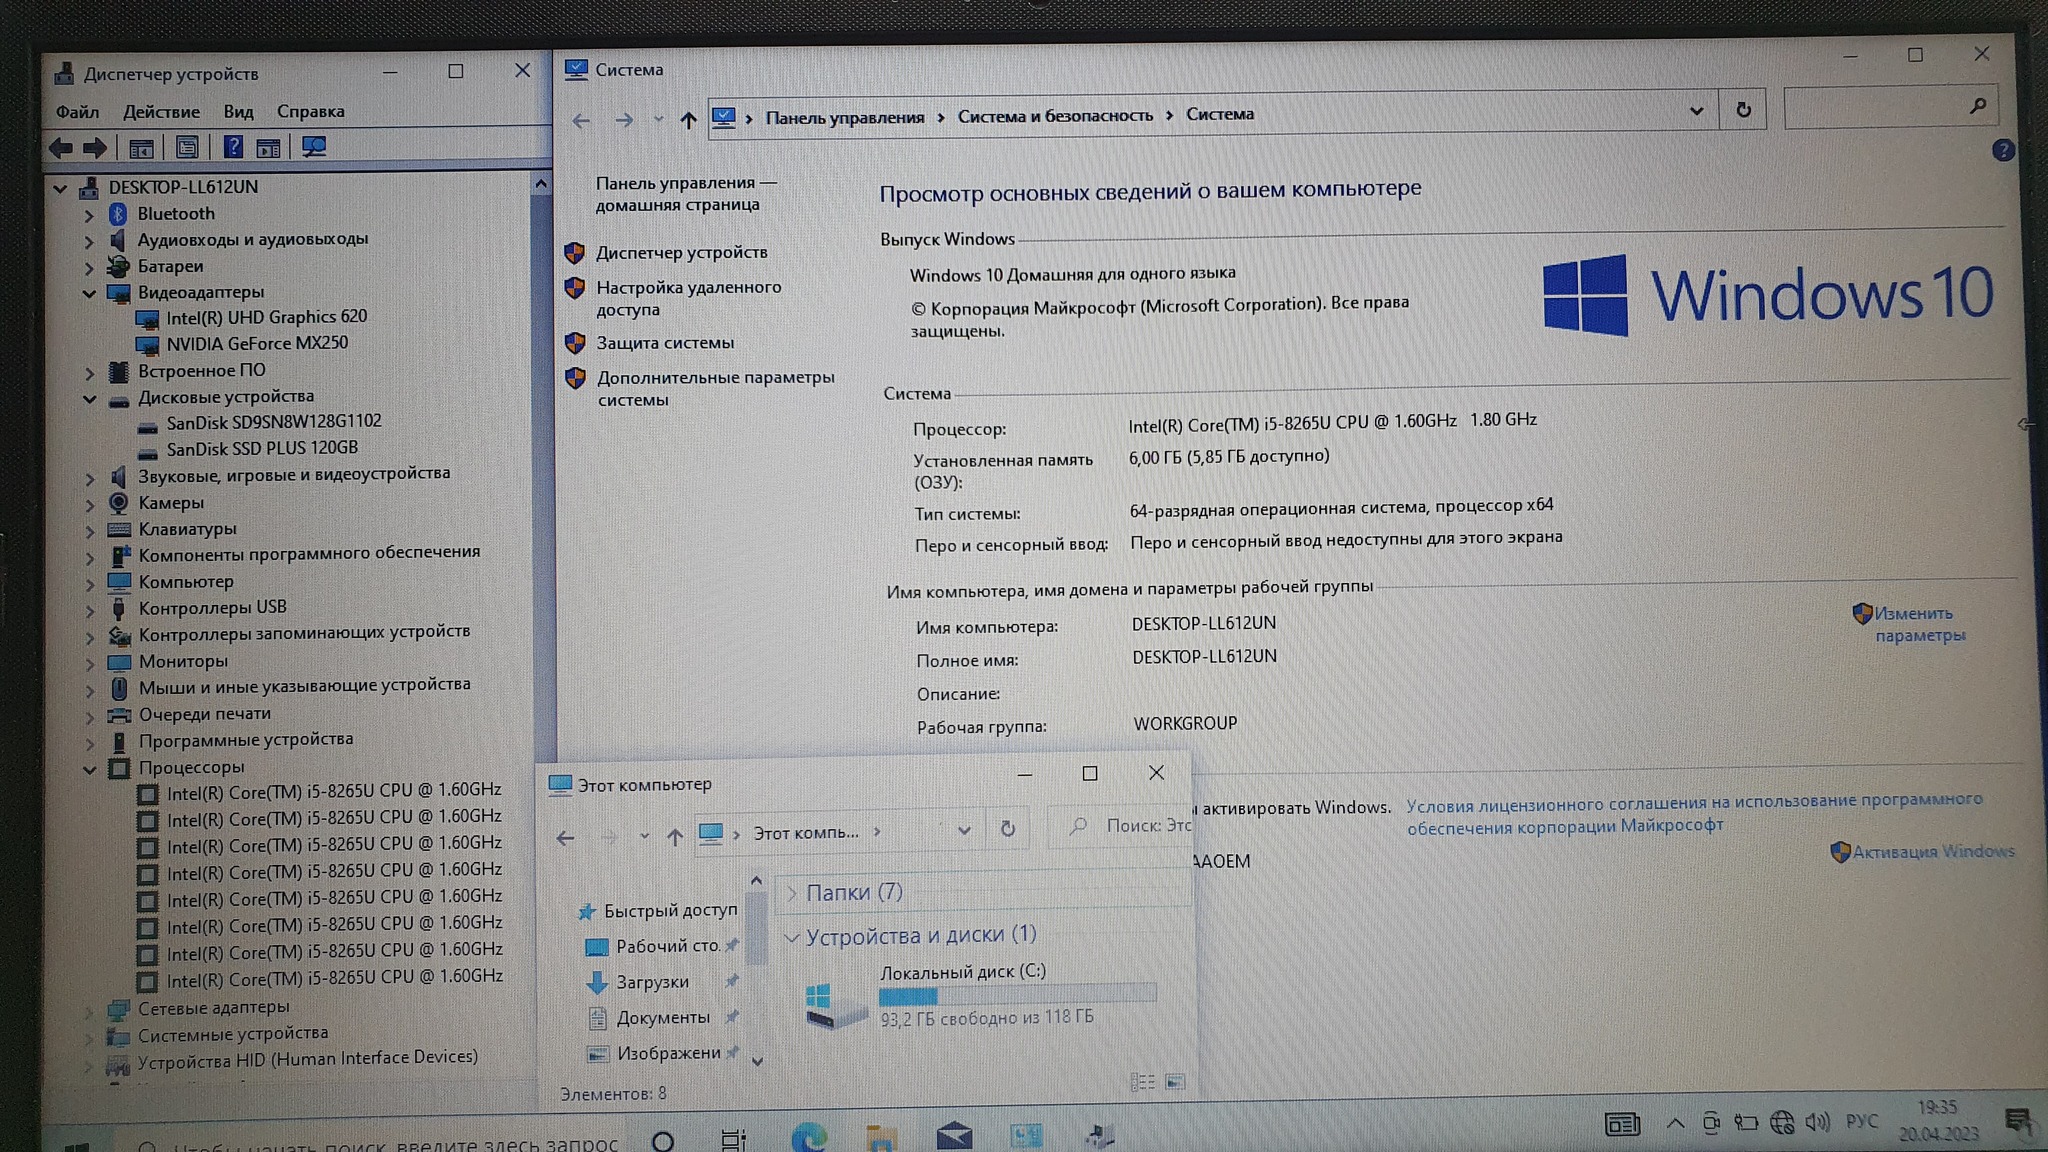Select the NVIDIA GeForce MX250 device
Image resolution: width=2048 pixels, height=1152 pixels.
[257, 344]
